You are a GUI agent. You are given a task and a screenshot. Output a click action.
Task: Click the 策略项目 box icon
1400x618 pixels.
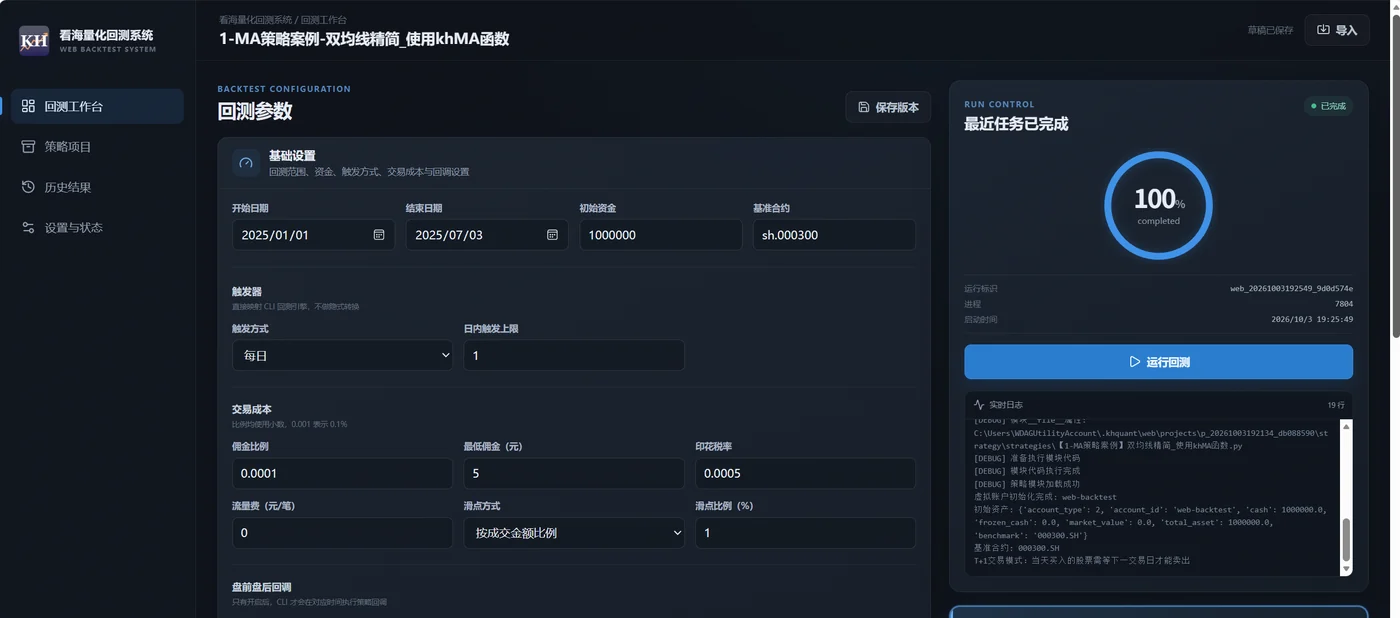[28, 147]
